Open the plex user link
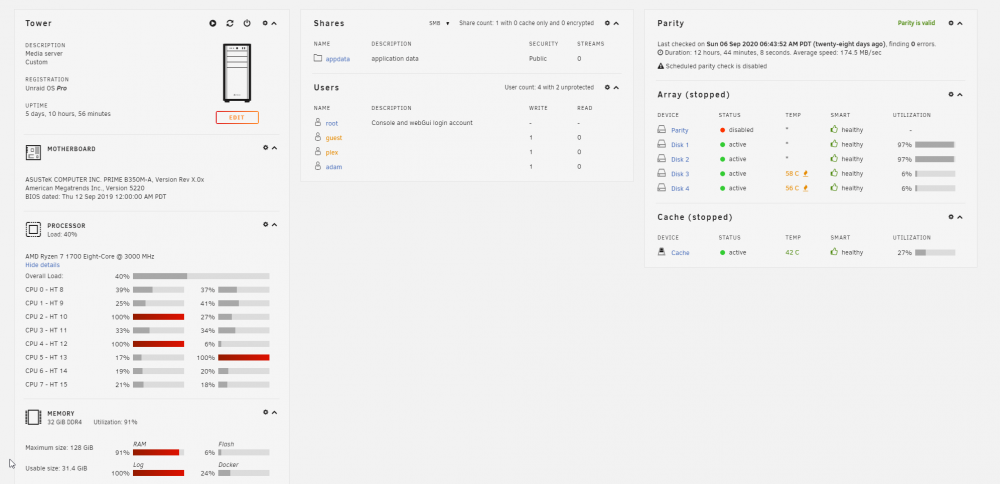The height and width of the screenshot is (484, 1000). pyautogui.click(x=332, y=152)
